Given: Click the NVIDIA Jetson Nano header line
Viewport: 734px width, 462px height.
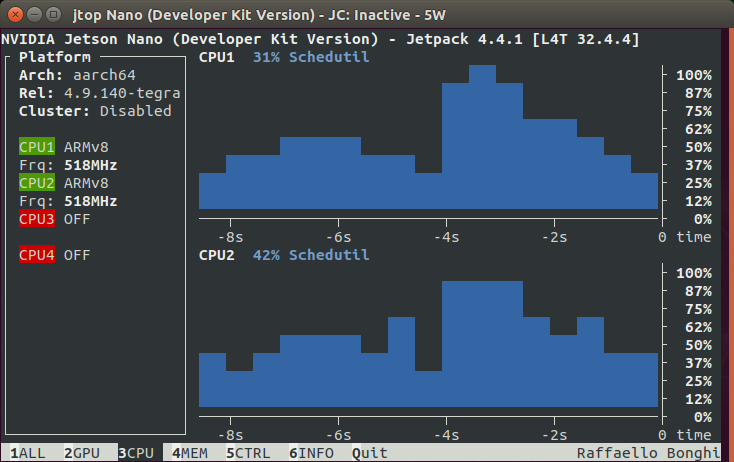Looking at the screenshot, I should coord(320,39).
